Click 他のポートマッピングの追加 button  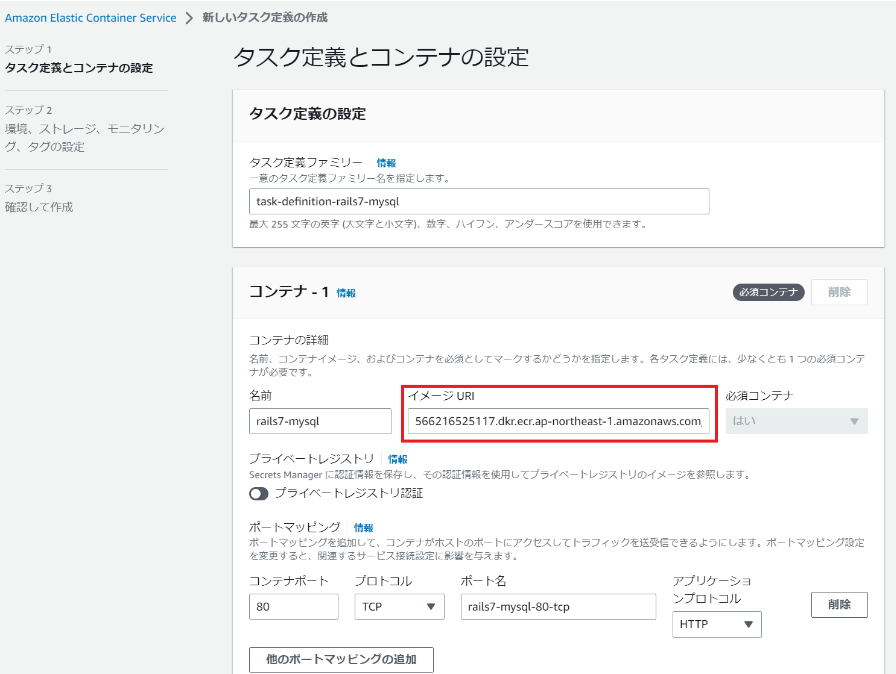[341, 660]
